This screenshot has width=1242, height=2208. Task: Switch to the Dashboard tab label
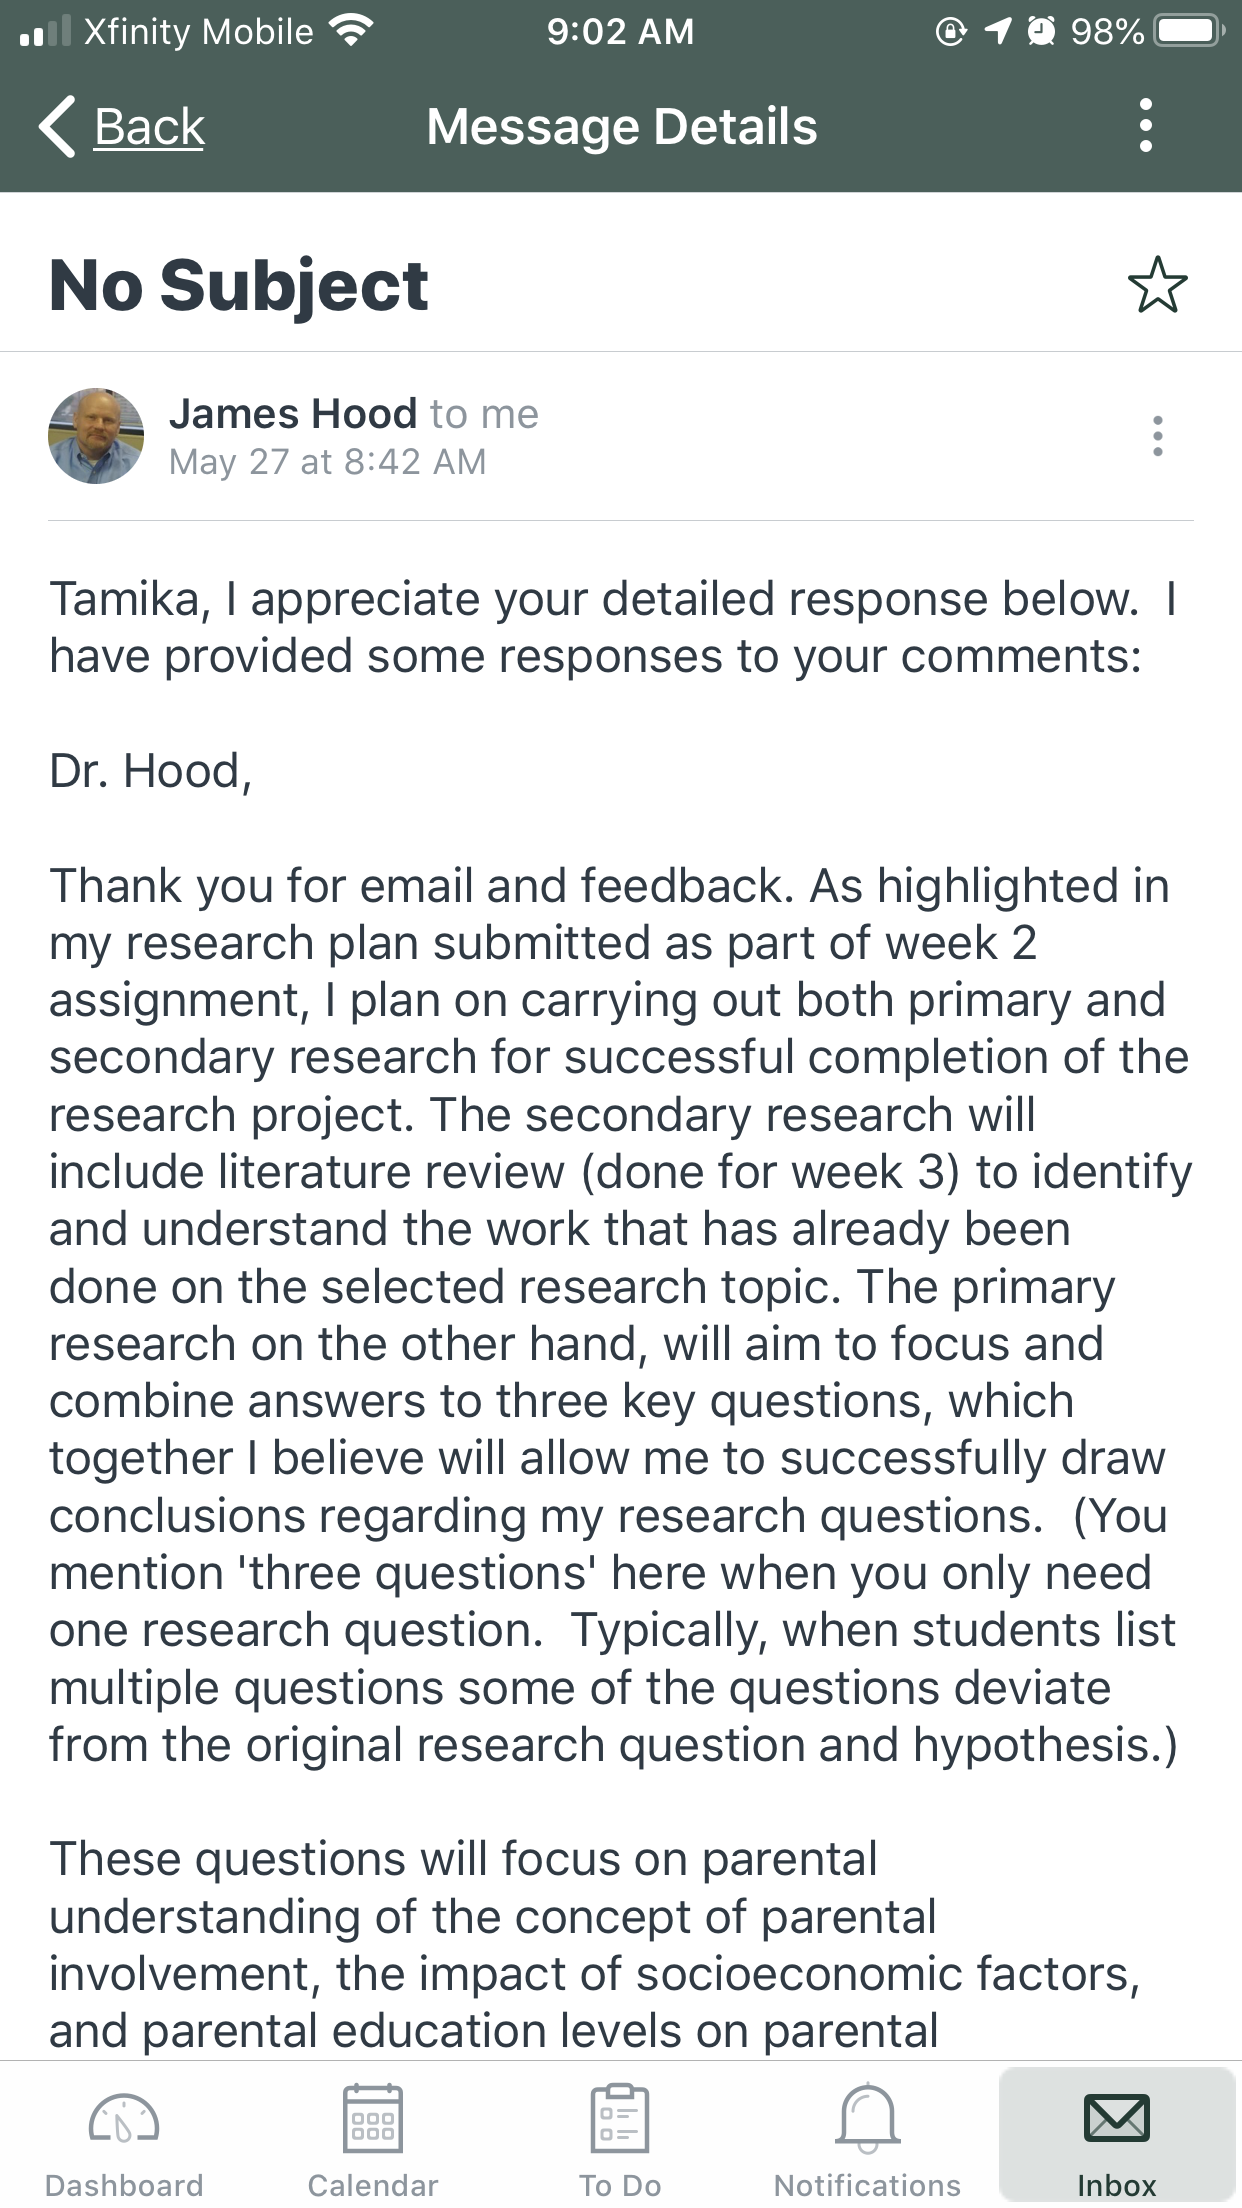click(124, 2186)
